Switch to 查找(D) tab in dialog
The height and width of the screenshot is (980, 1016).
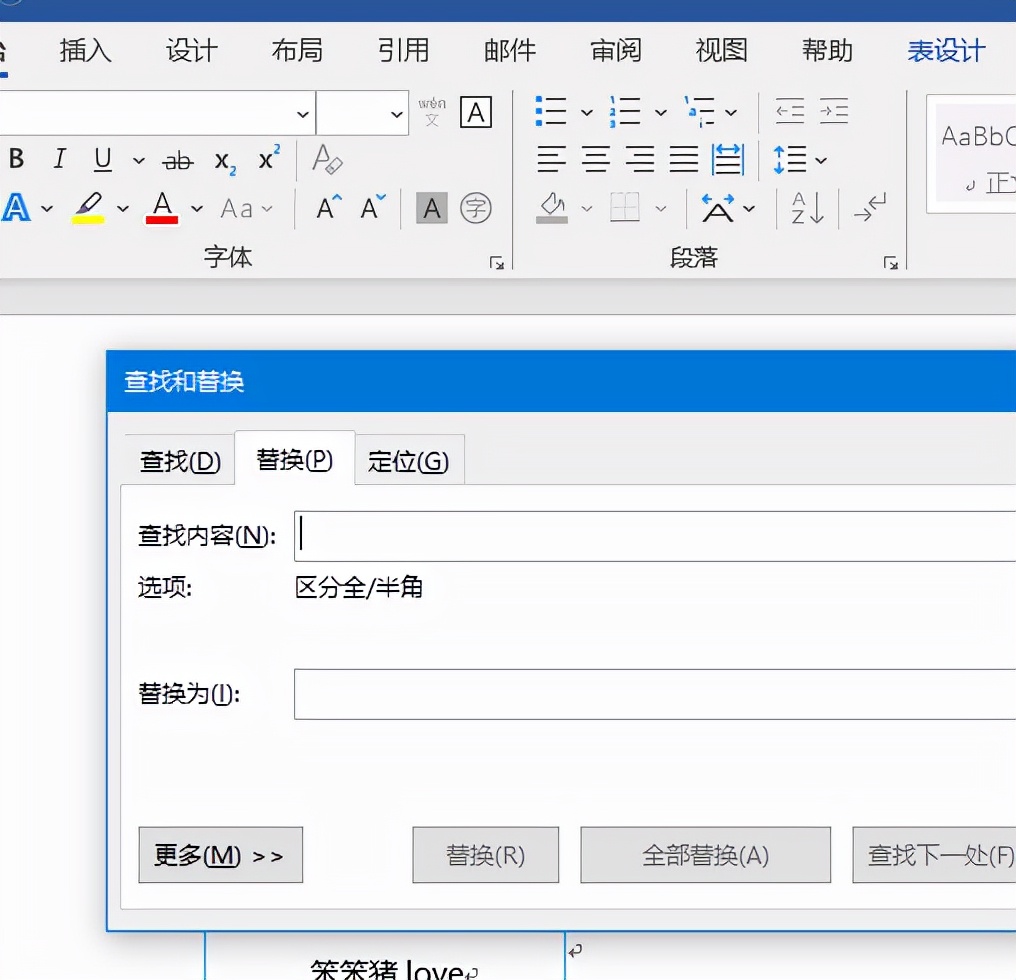(179, 461)
